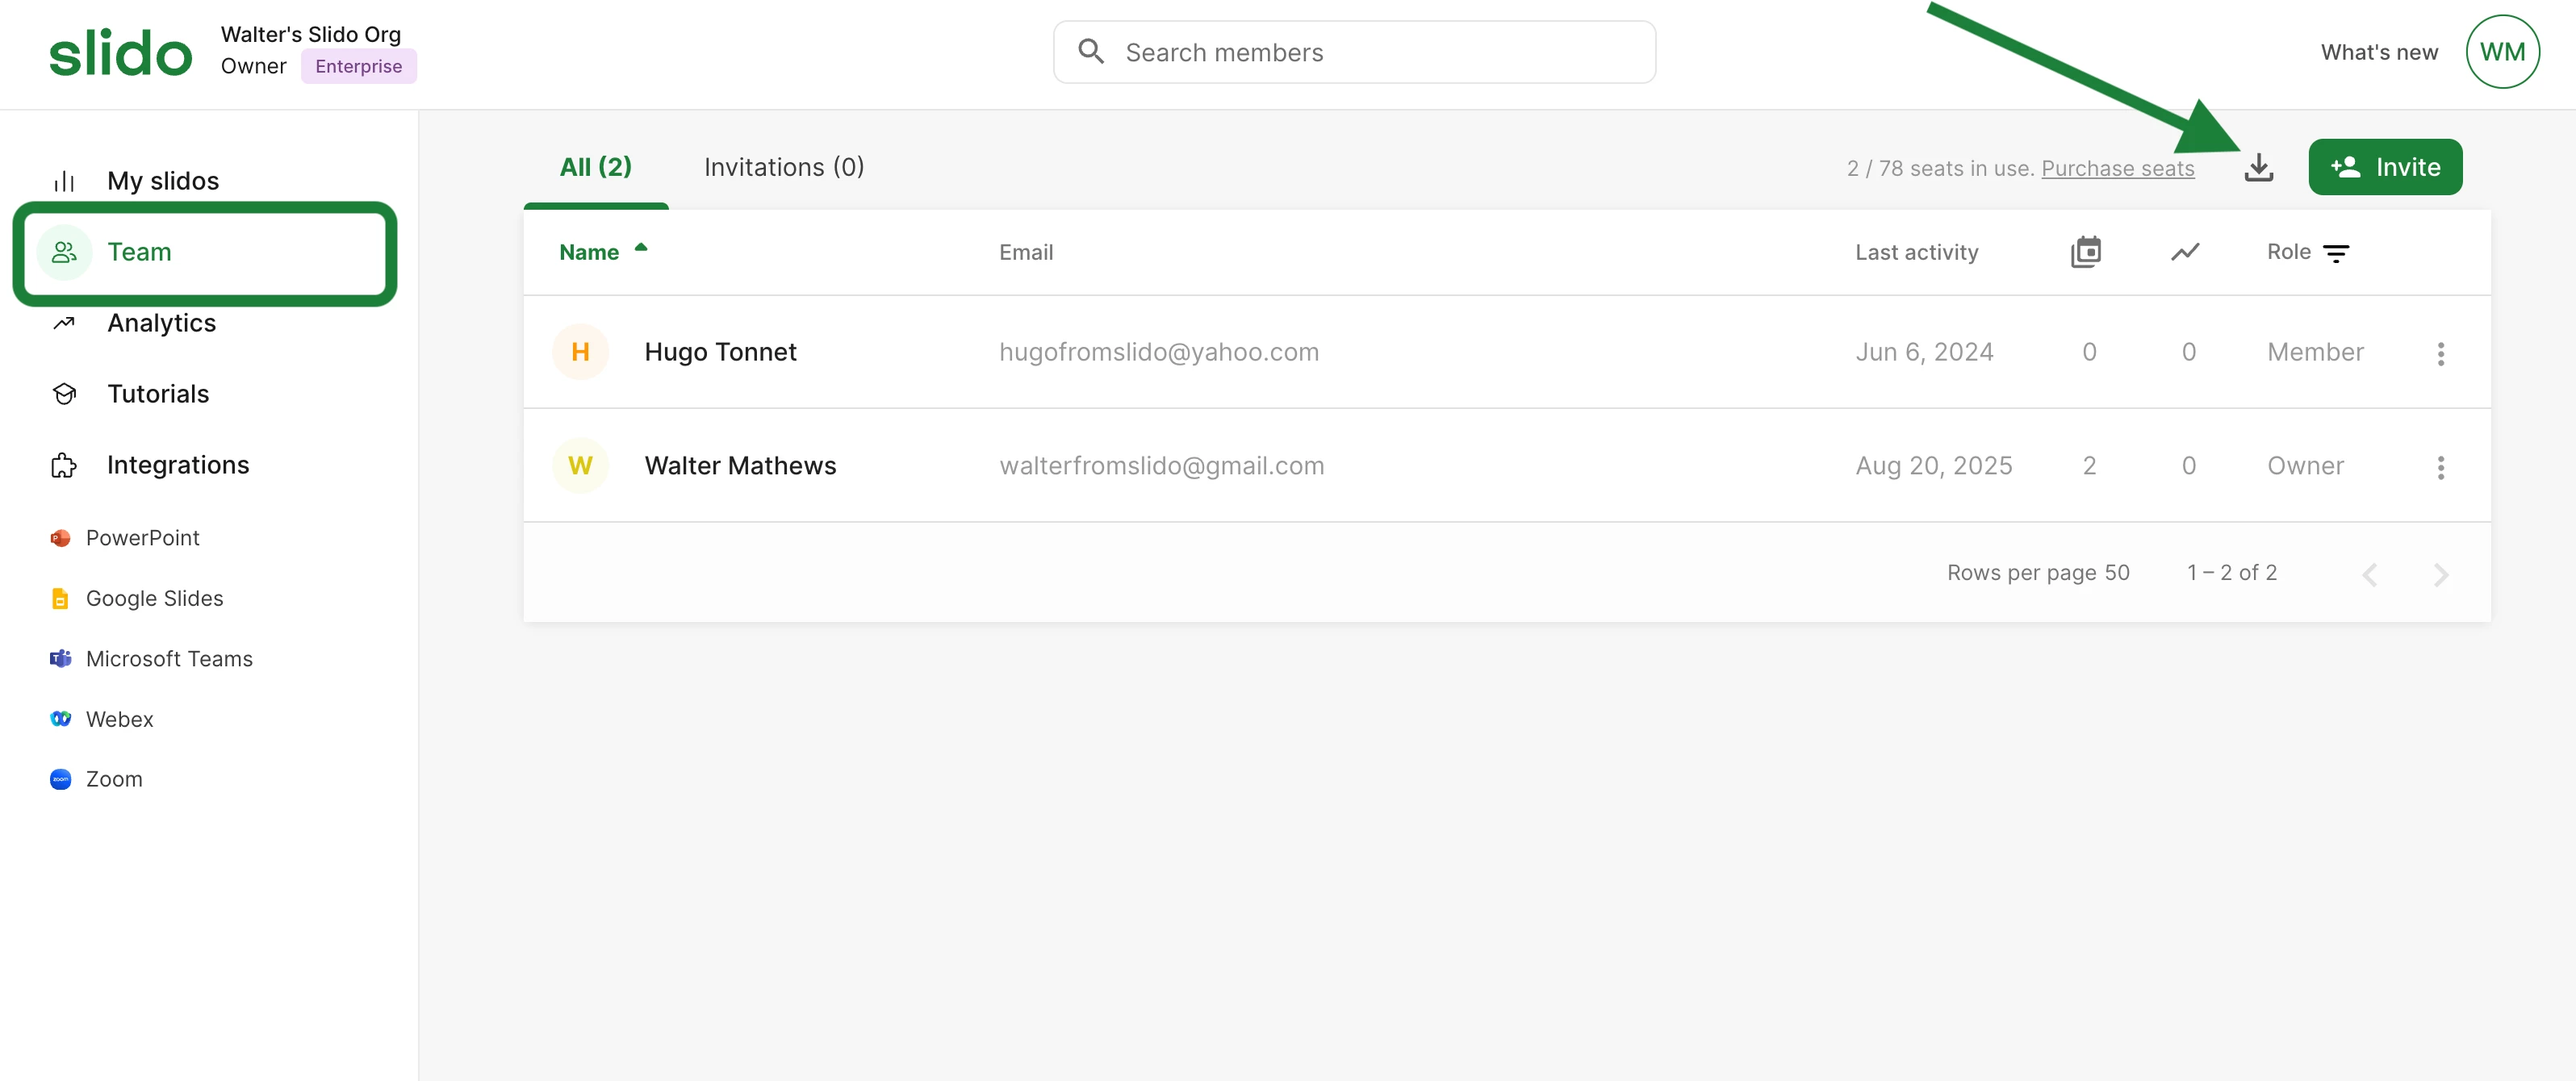Open the Role filter icon
The image size is (2576, 1081).
(x=2335, y=253)
